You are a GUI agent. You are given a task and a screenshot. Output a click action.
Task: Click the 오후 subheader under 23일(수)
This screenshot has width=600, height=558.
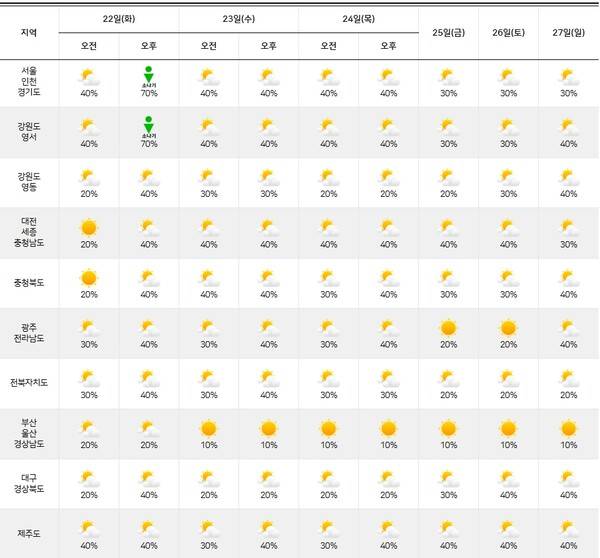tap(269, 46)
